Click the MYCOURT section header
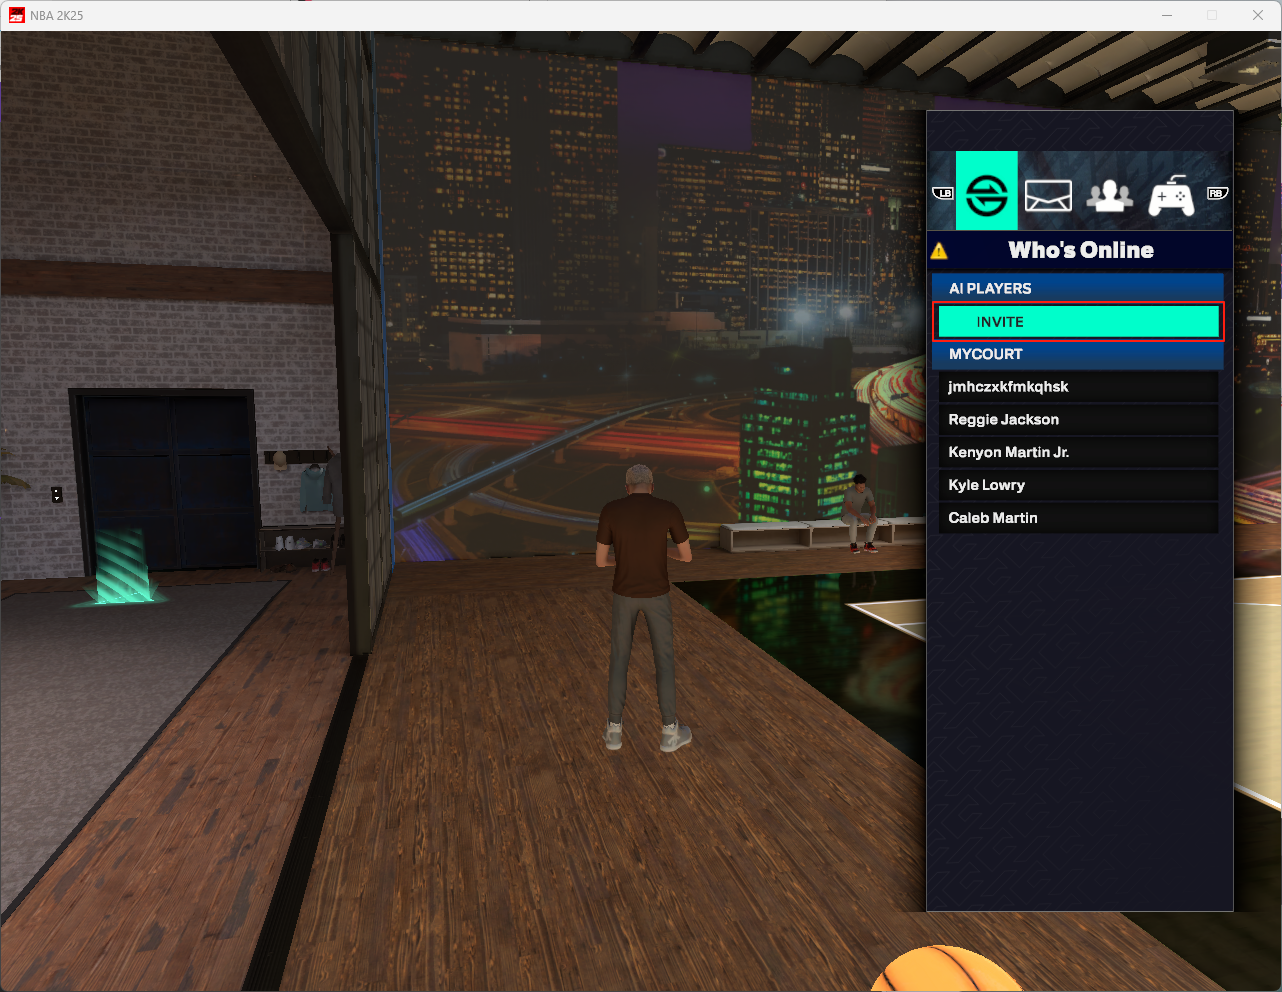Screen dimensions: 1282x992 [x=1078, y=354]
